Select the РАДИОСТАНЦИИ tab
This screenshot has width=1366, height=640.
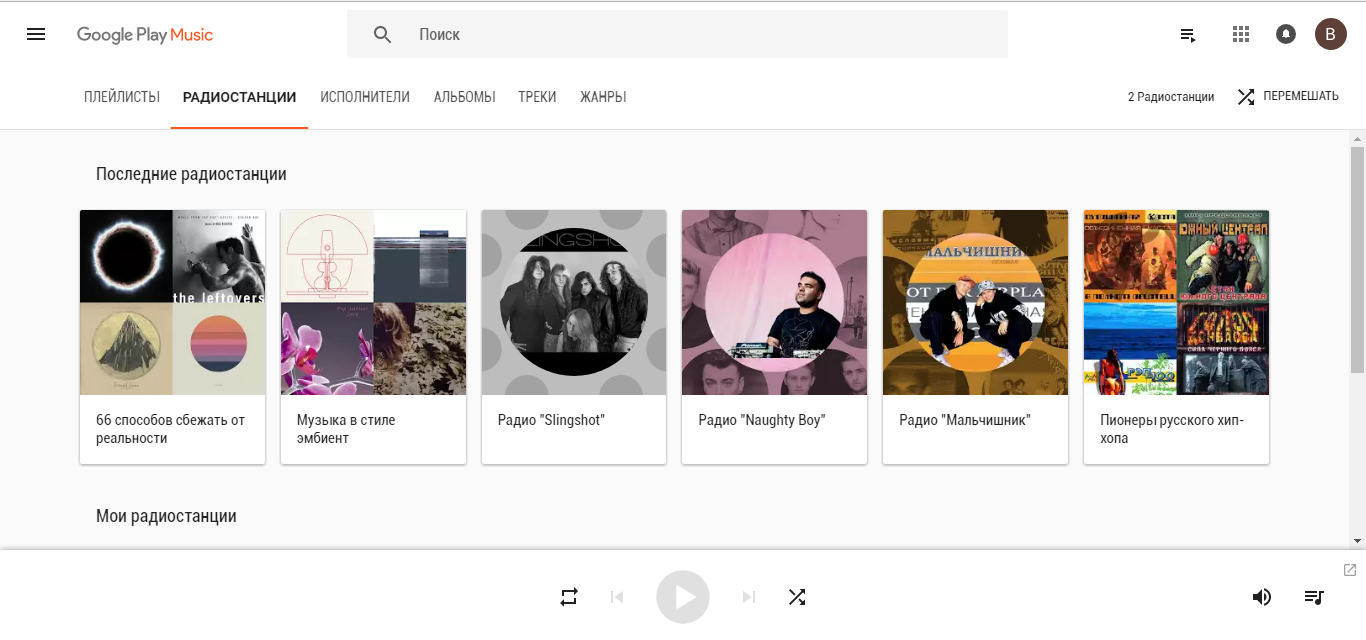pos(239,97)
